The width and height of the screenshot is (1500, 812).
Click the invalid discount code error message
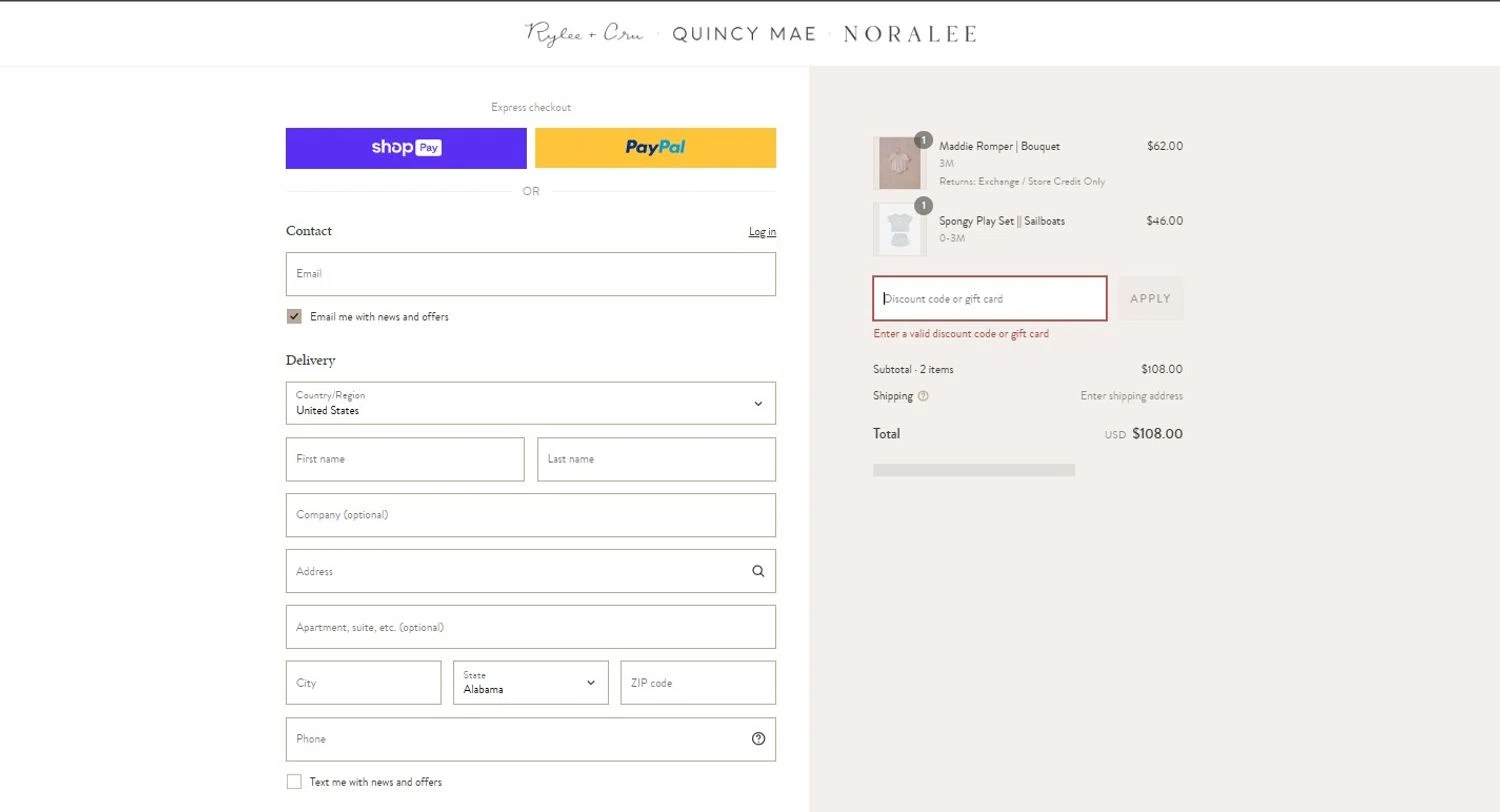coord(961,334)
